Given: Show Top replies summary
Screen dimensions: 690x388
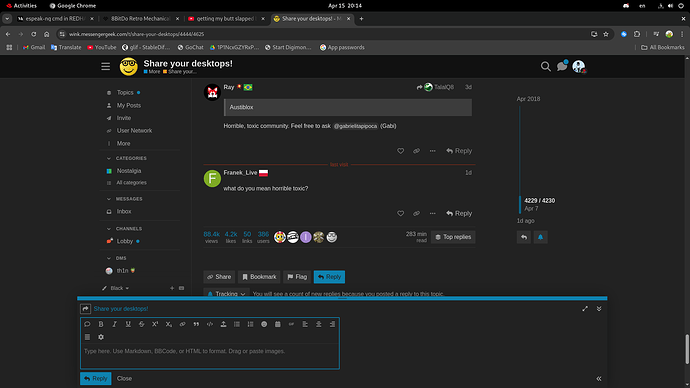Looking at the screenshot, I should pyautogui.click(x=453, y=237).
